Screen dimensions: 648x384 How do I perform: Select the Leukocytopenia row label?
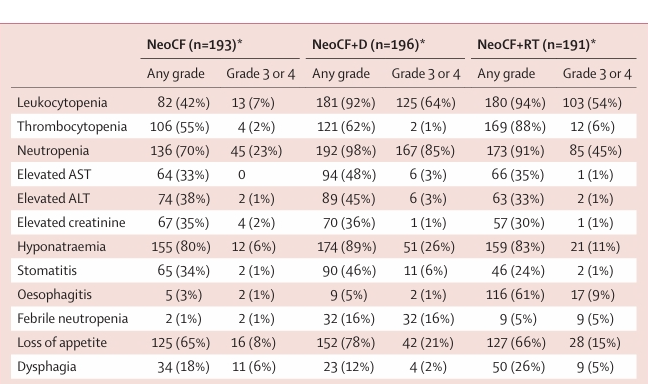(x=62, y=103)
